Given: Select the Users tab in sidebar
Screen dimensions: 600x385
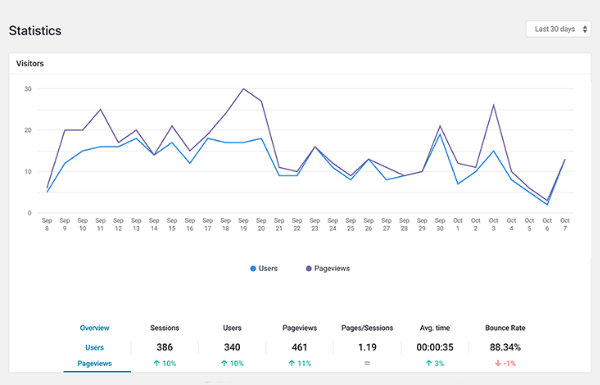Looking at the screenshot, I should [95, 347].
